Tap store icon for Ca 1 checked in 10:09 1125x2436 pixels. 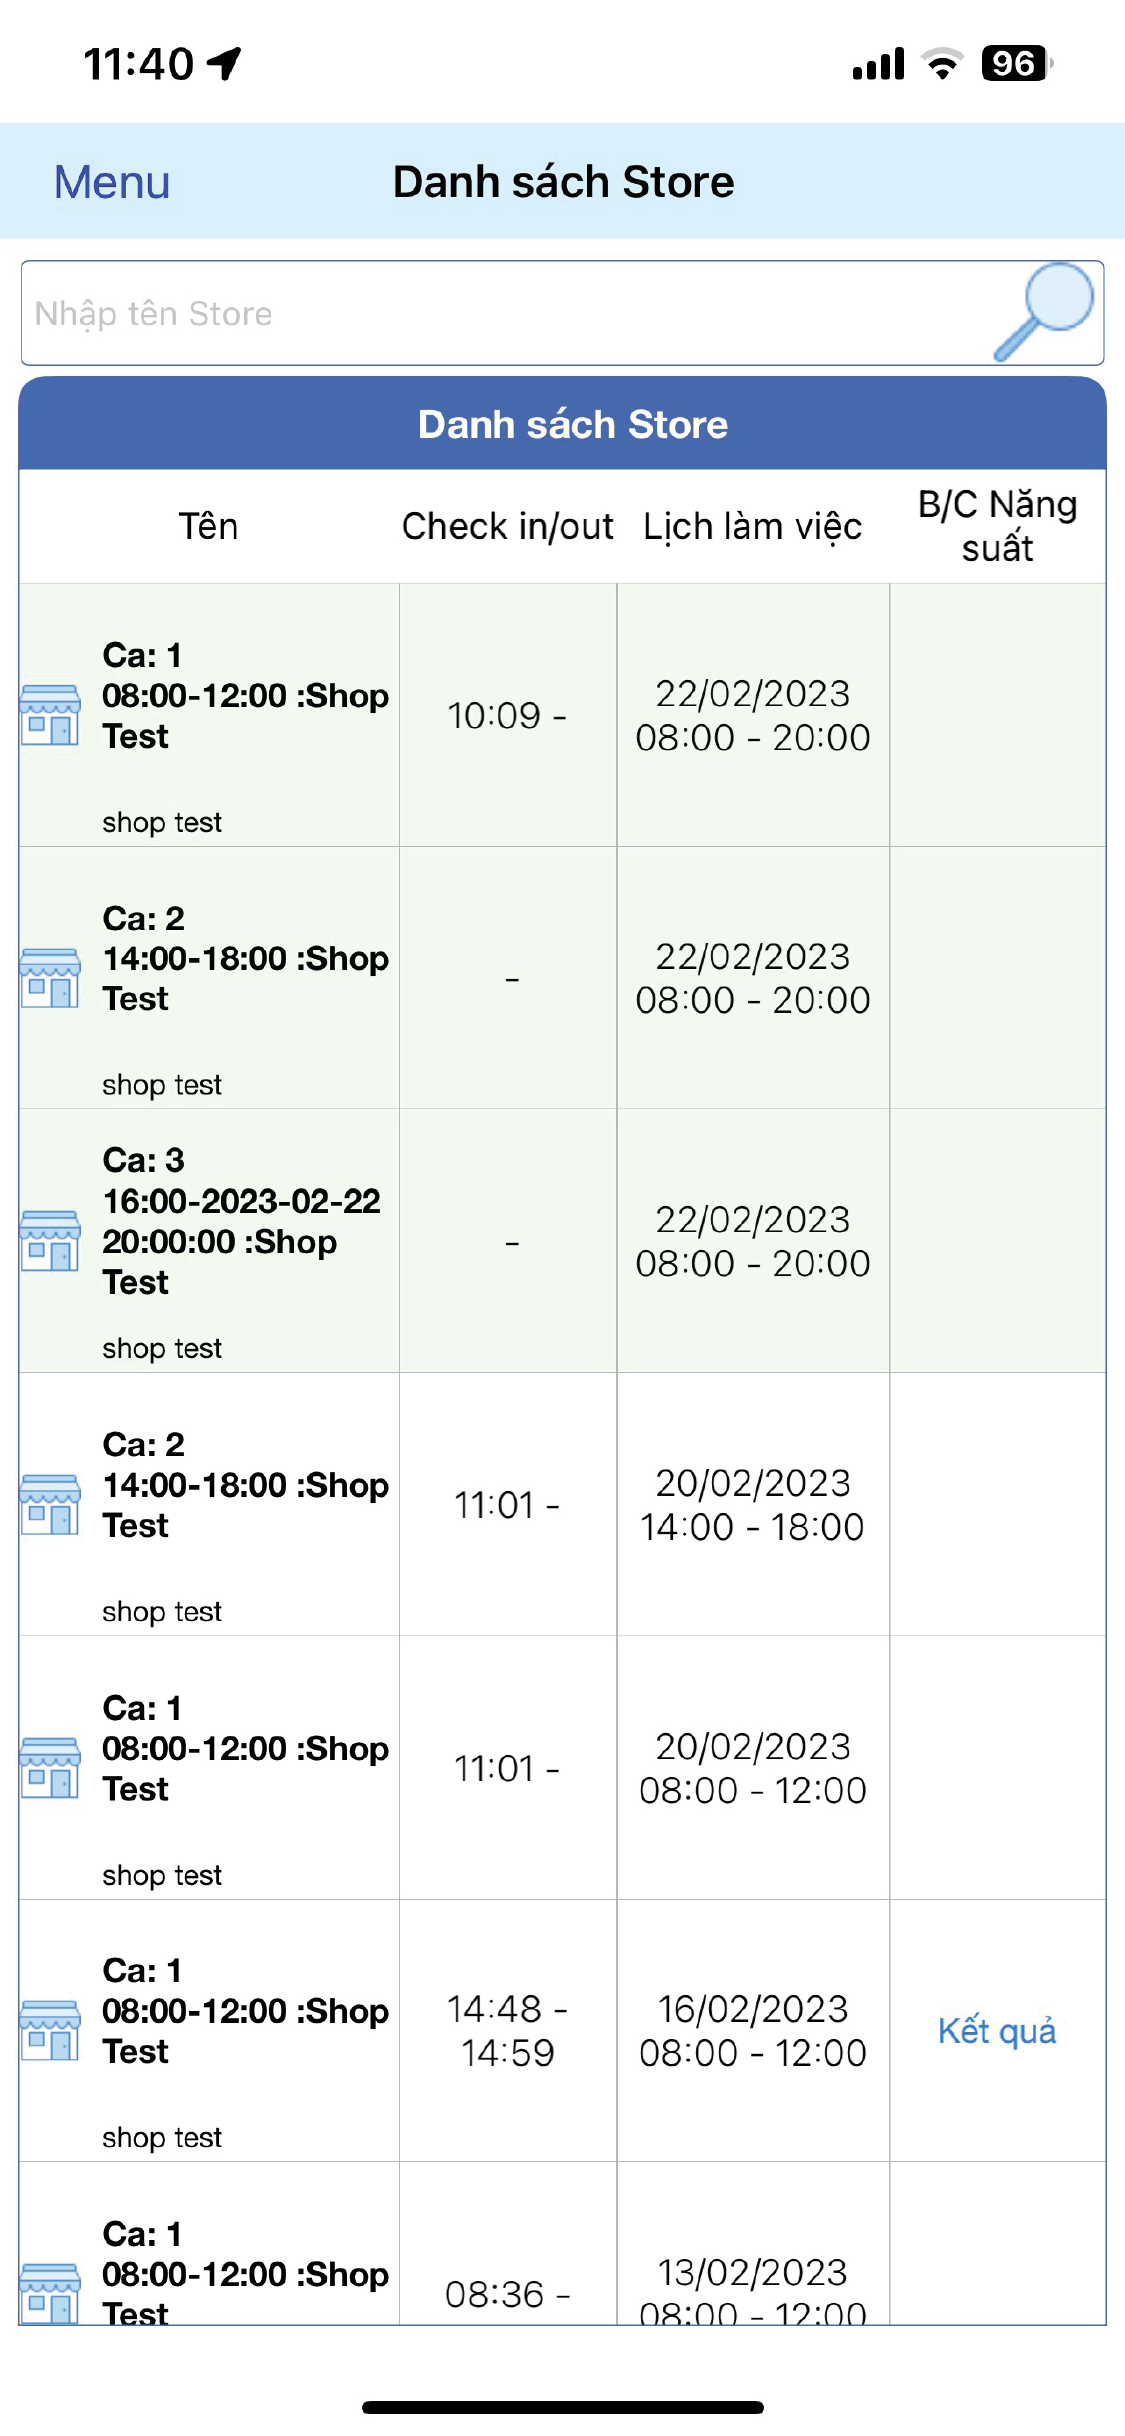[50, 715]
